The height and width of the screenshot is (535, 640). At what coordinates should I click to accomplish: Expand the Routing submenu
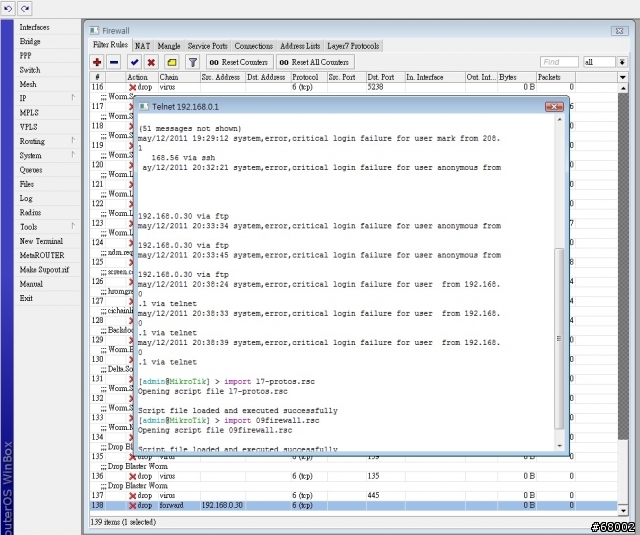(x=40, y=141)
